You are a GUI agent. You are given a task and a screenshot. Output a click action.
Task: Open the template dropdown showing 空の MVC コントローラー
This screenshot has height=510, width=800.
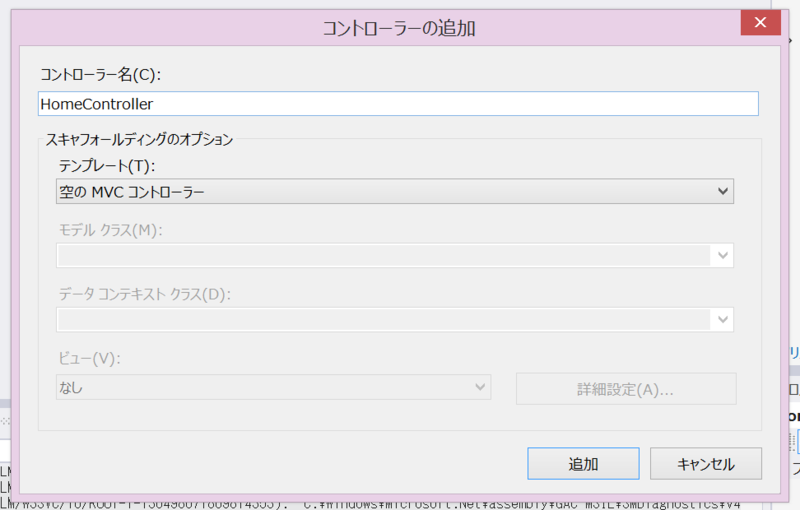(x=394, y=191)
